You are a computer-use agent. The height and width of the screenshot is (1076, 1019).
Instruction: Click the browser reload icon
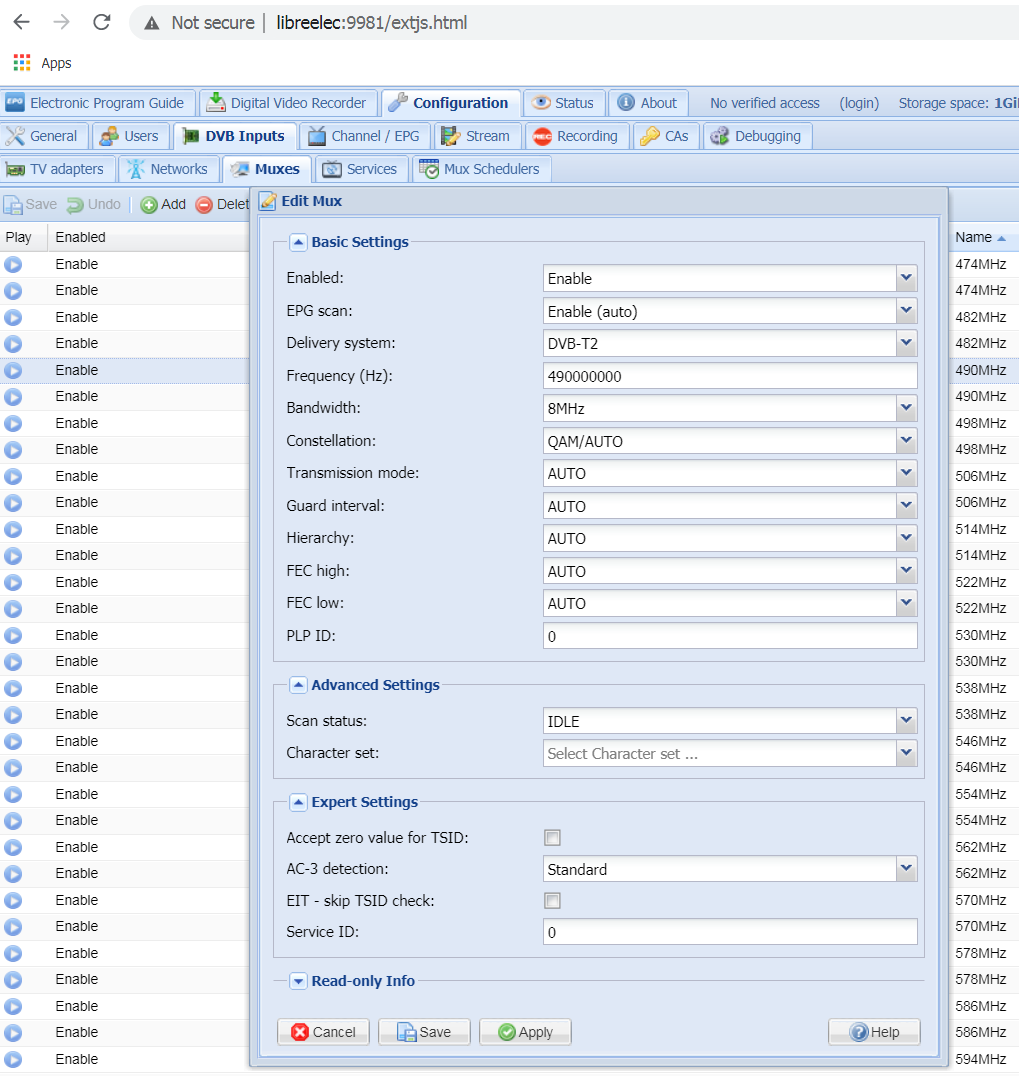coord(101,22)
